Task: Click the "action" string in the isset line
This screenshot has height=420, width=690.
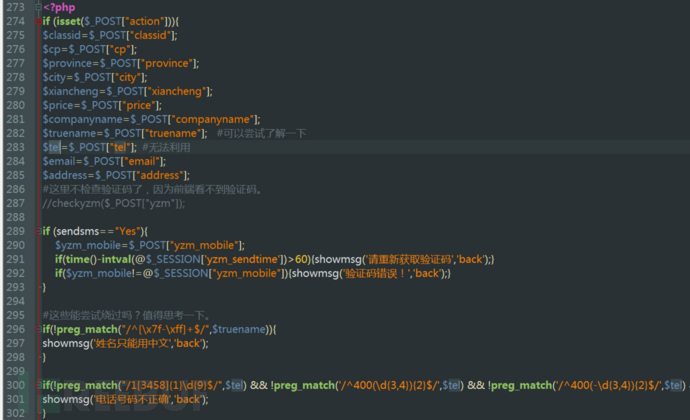Action: coord(147,21)
